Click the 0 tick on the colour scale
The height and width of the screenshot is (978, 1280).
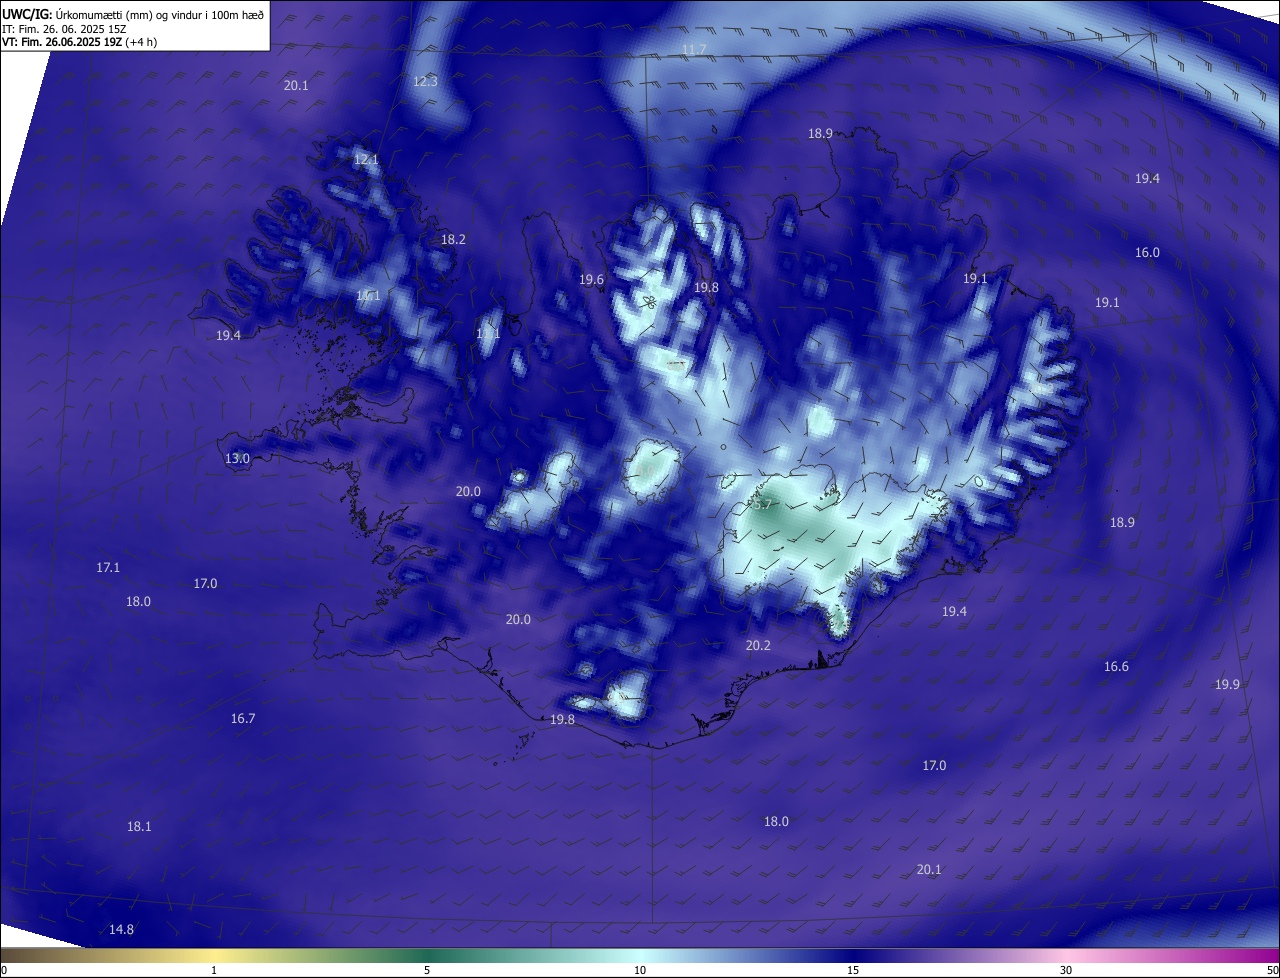pyautogui.click(x=4, y=971)
